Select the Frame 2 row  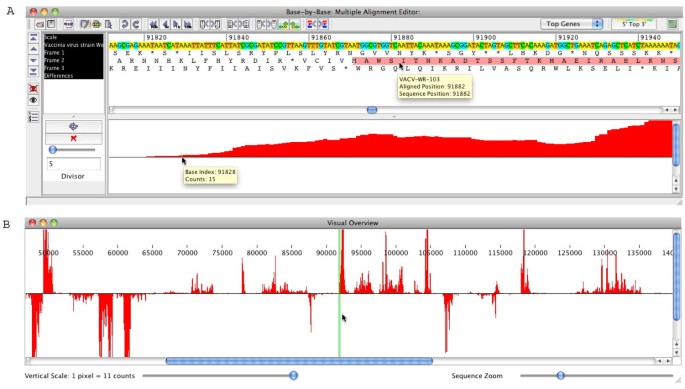(73, 60)
